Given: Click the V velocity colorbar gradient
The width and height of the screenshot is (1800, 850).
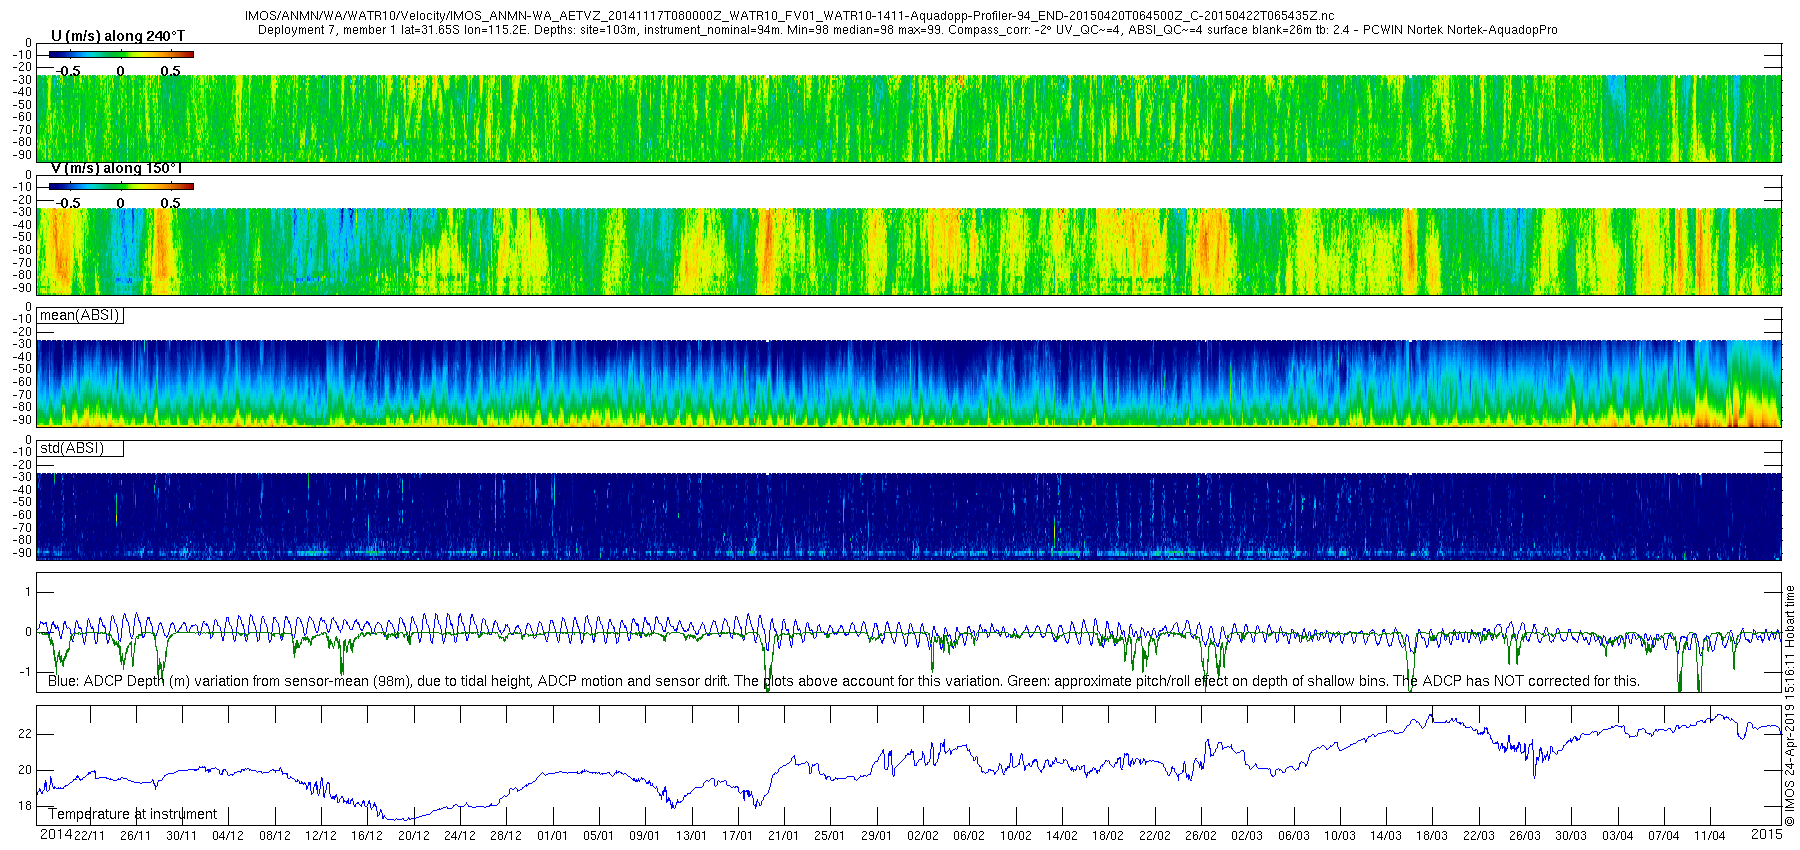Looking at the screenshot, I should click(121, 186).
